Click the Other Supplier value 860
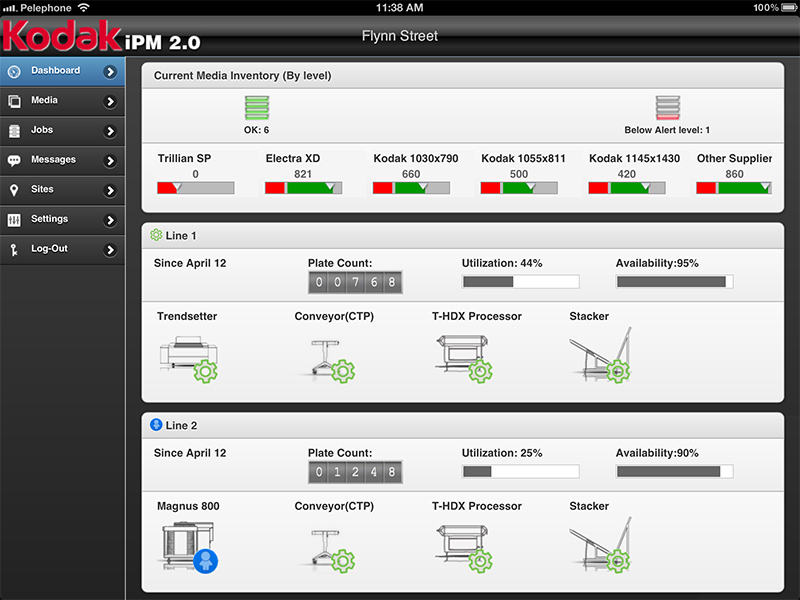 click(734, 174)
